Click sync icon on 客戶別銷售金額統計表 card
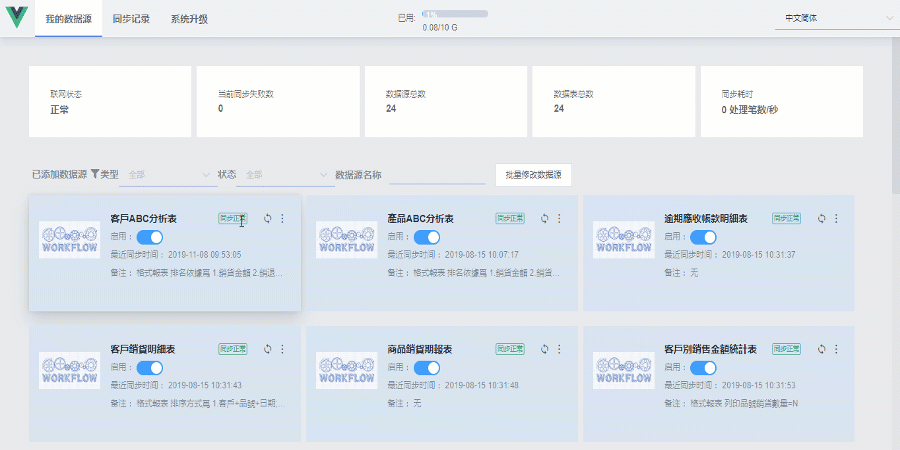 [x=821, y=349]
